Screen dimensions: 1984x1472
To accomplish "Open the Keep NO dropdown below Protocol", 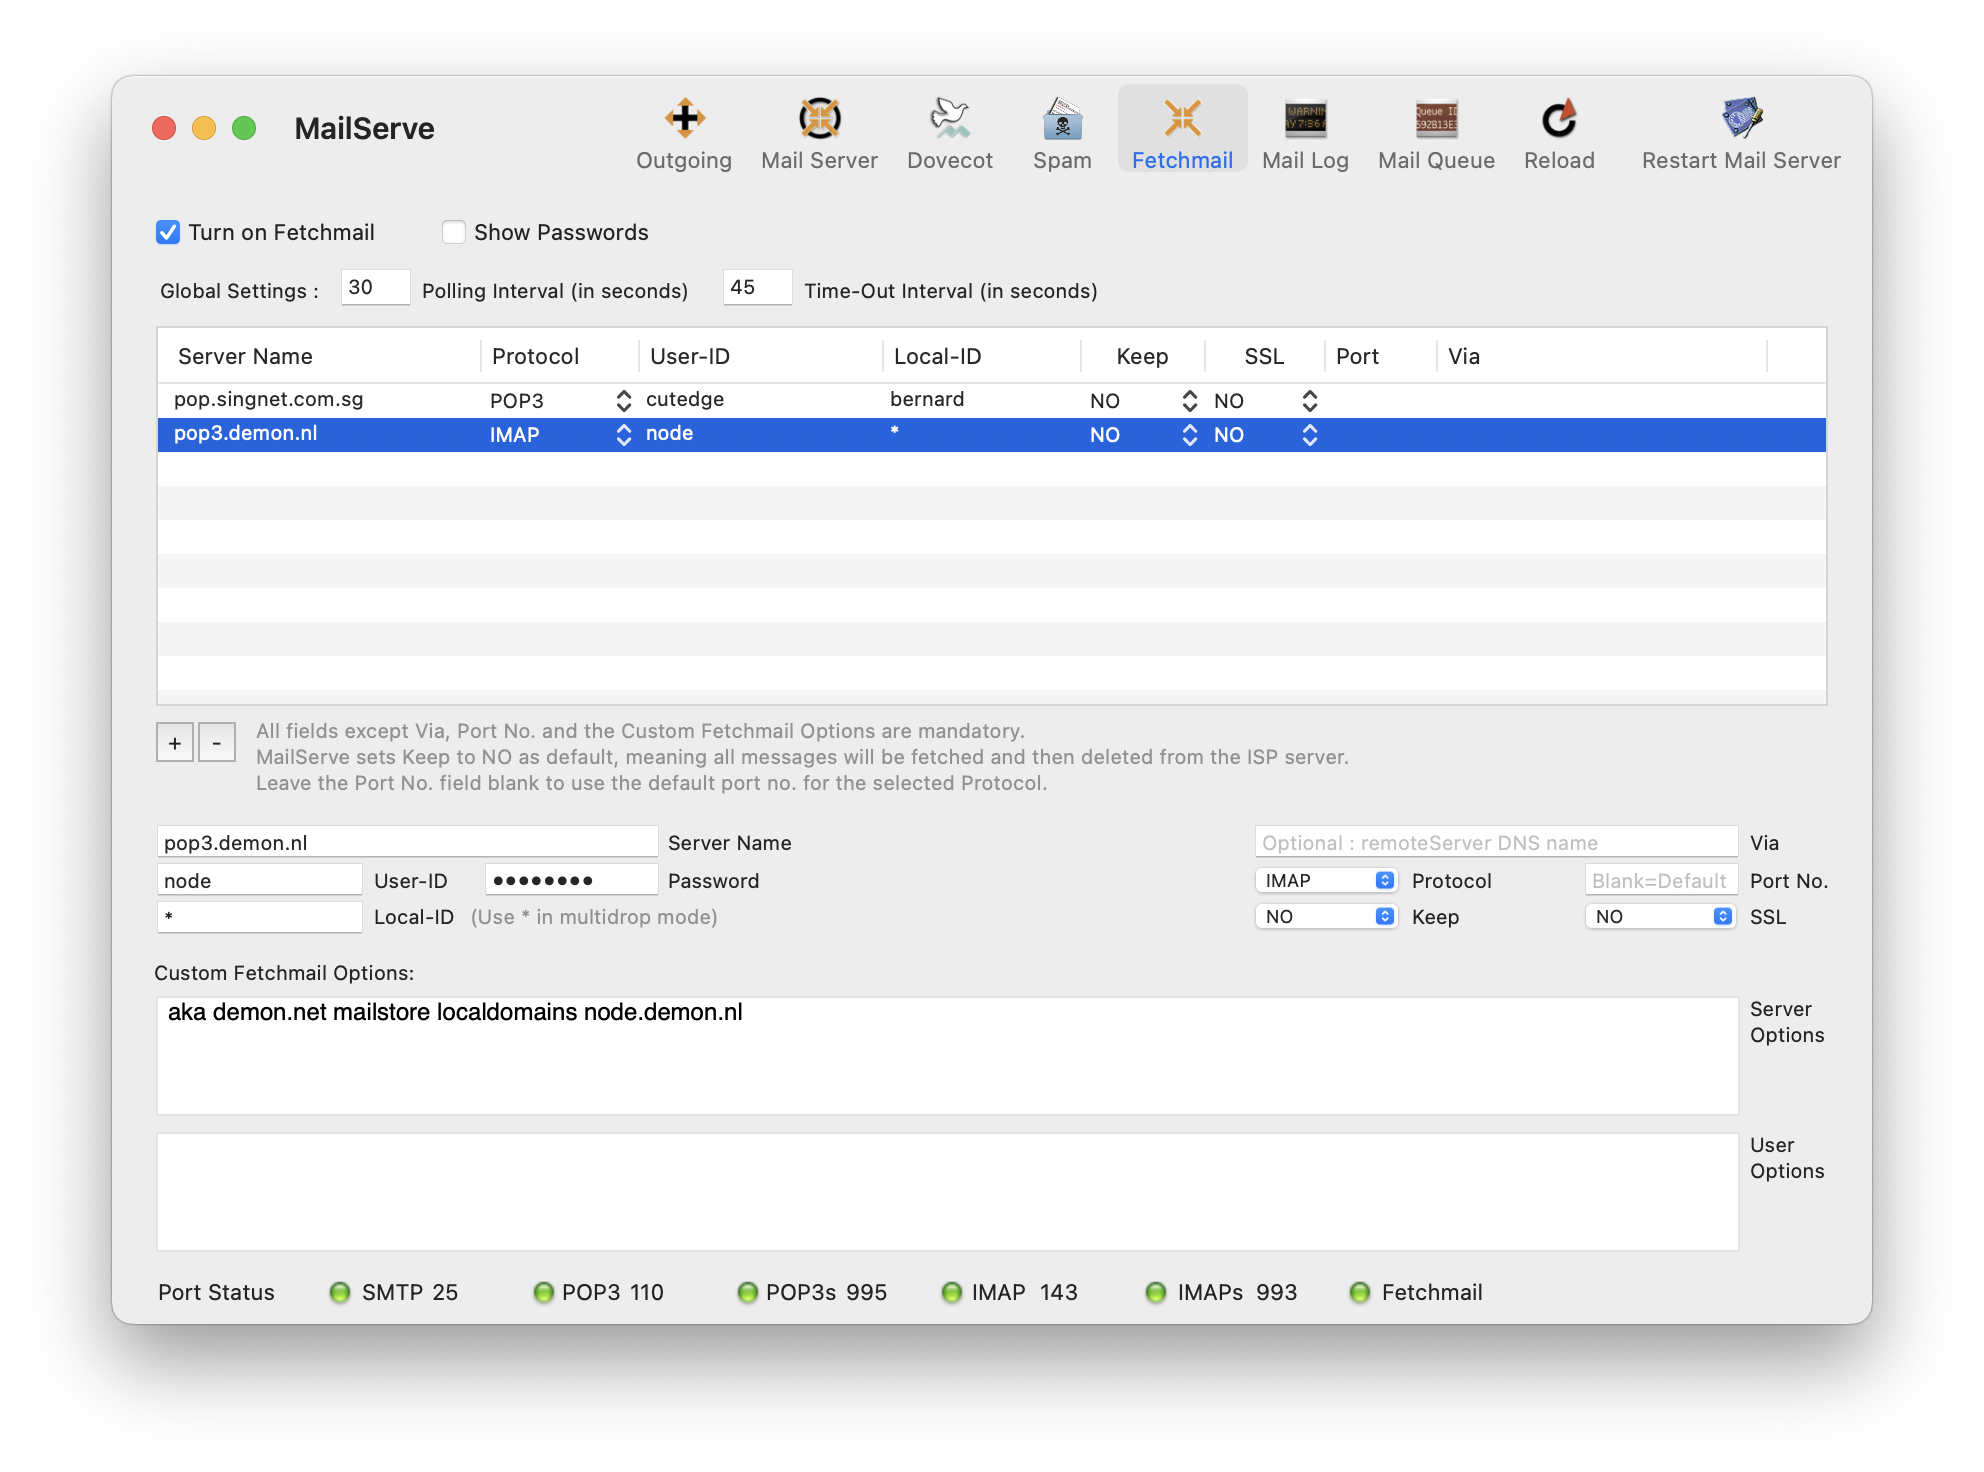I will pos(1326,917).
